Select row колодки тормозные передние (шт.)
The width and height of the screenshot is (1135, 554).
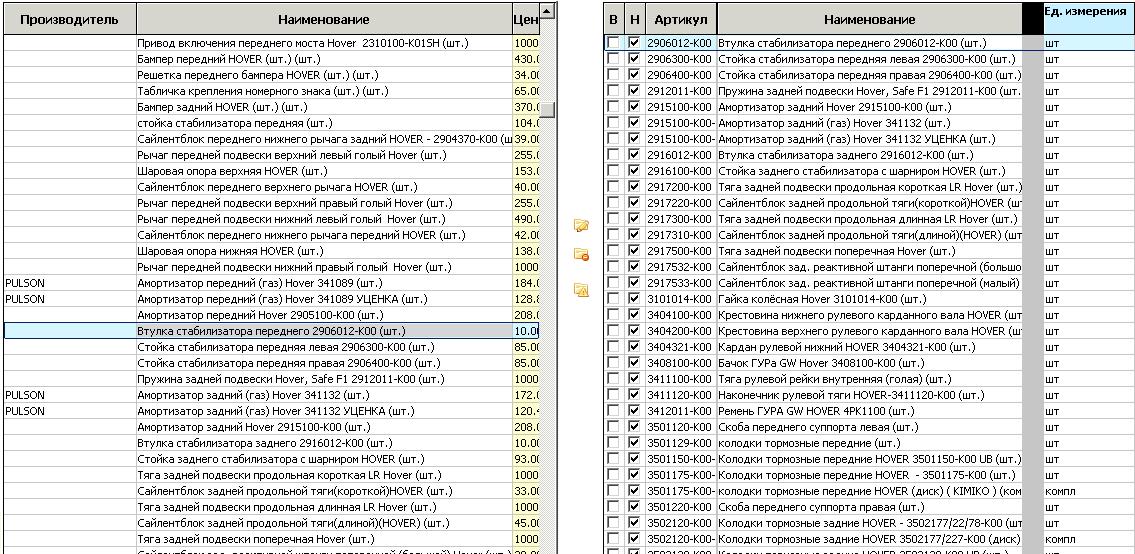coord(869,443)
